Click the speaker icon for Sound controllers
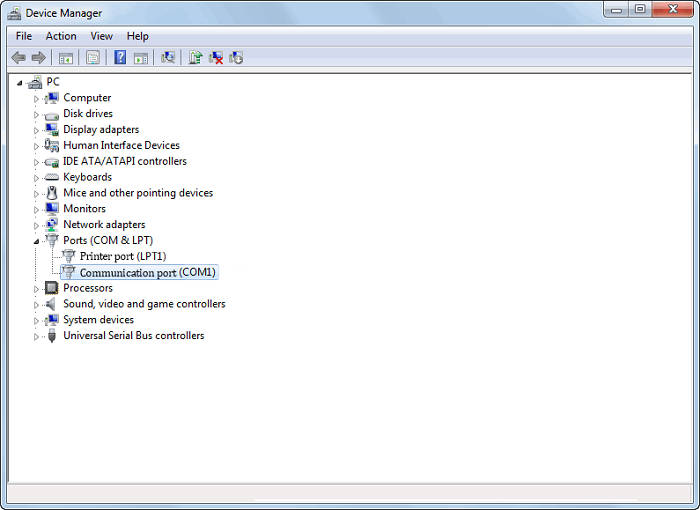The height and width of the screenshot is (510, 700). [52, 304]
